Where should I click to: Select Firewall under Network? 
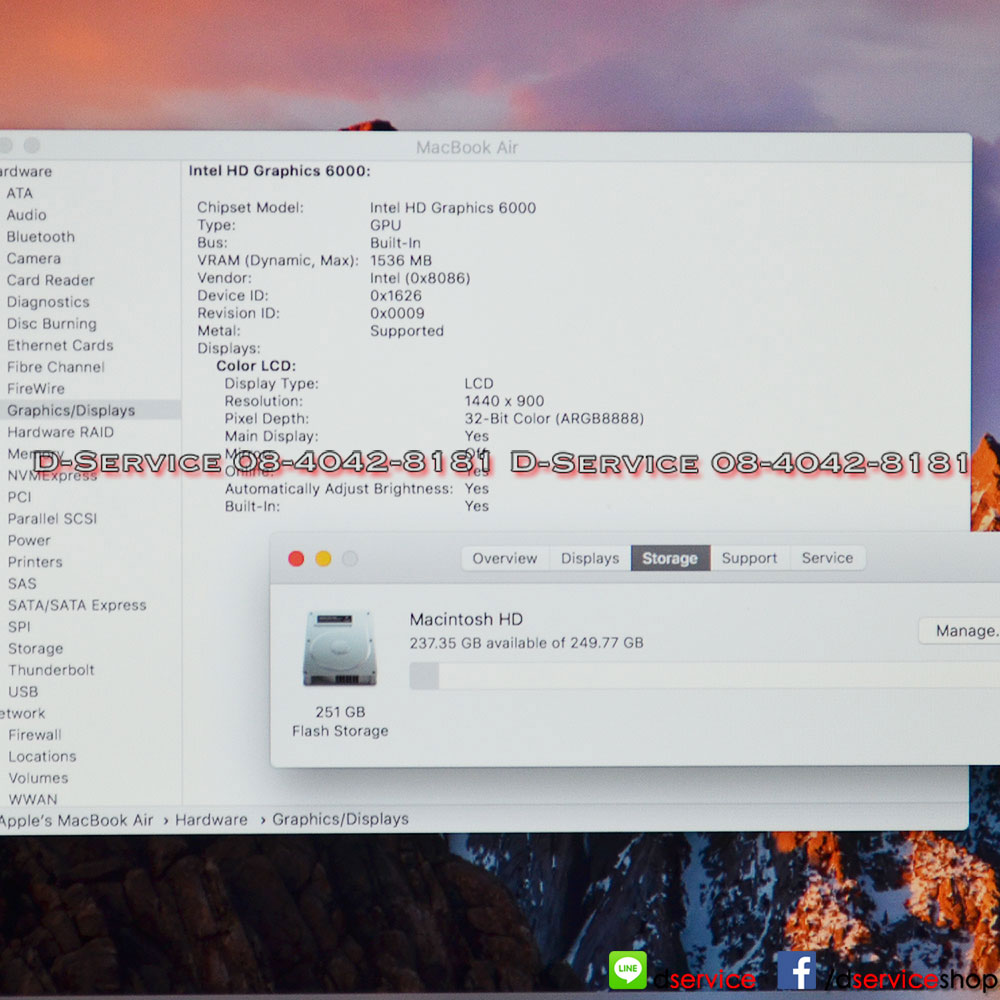point(35,735)
